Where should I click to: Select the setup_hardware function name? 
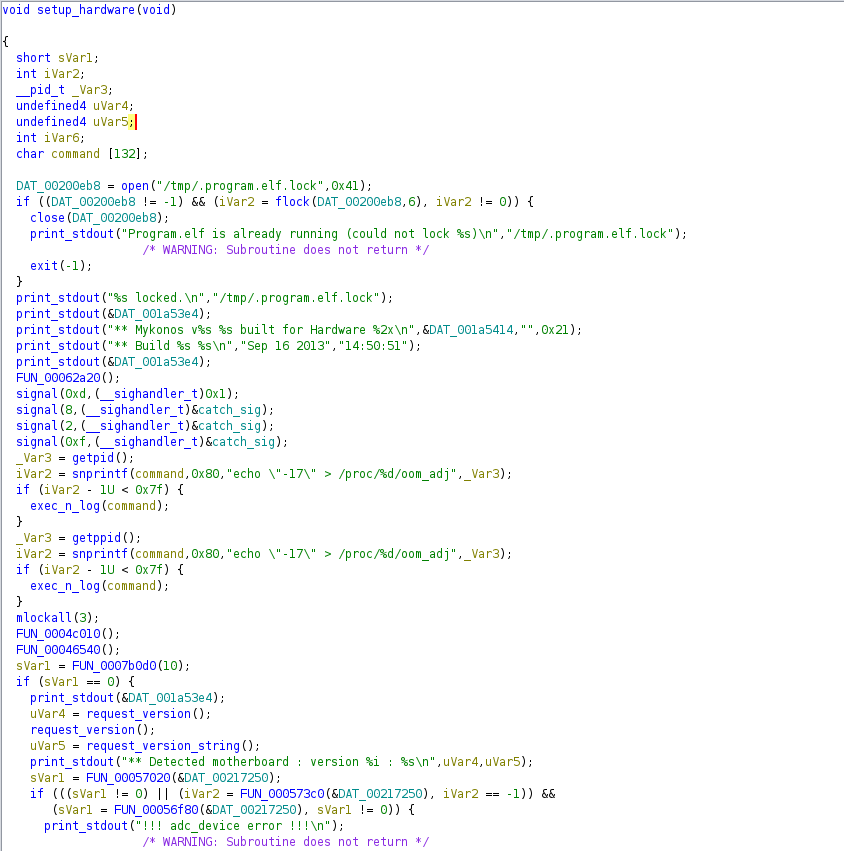tap(86, 10)
